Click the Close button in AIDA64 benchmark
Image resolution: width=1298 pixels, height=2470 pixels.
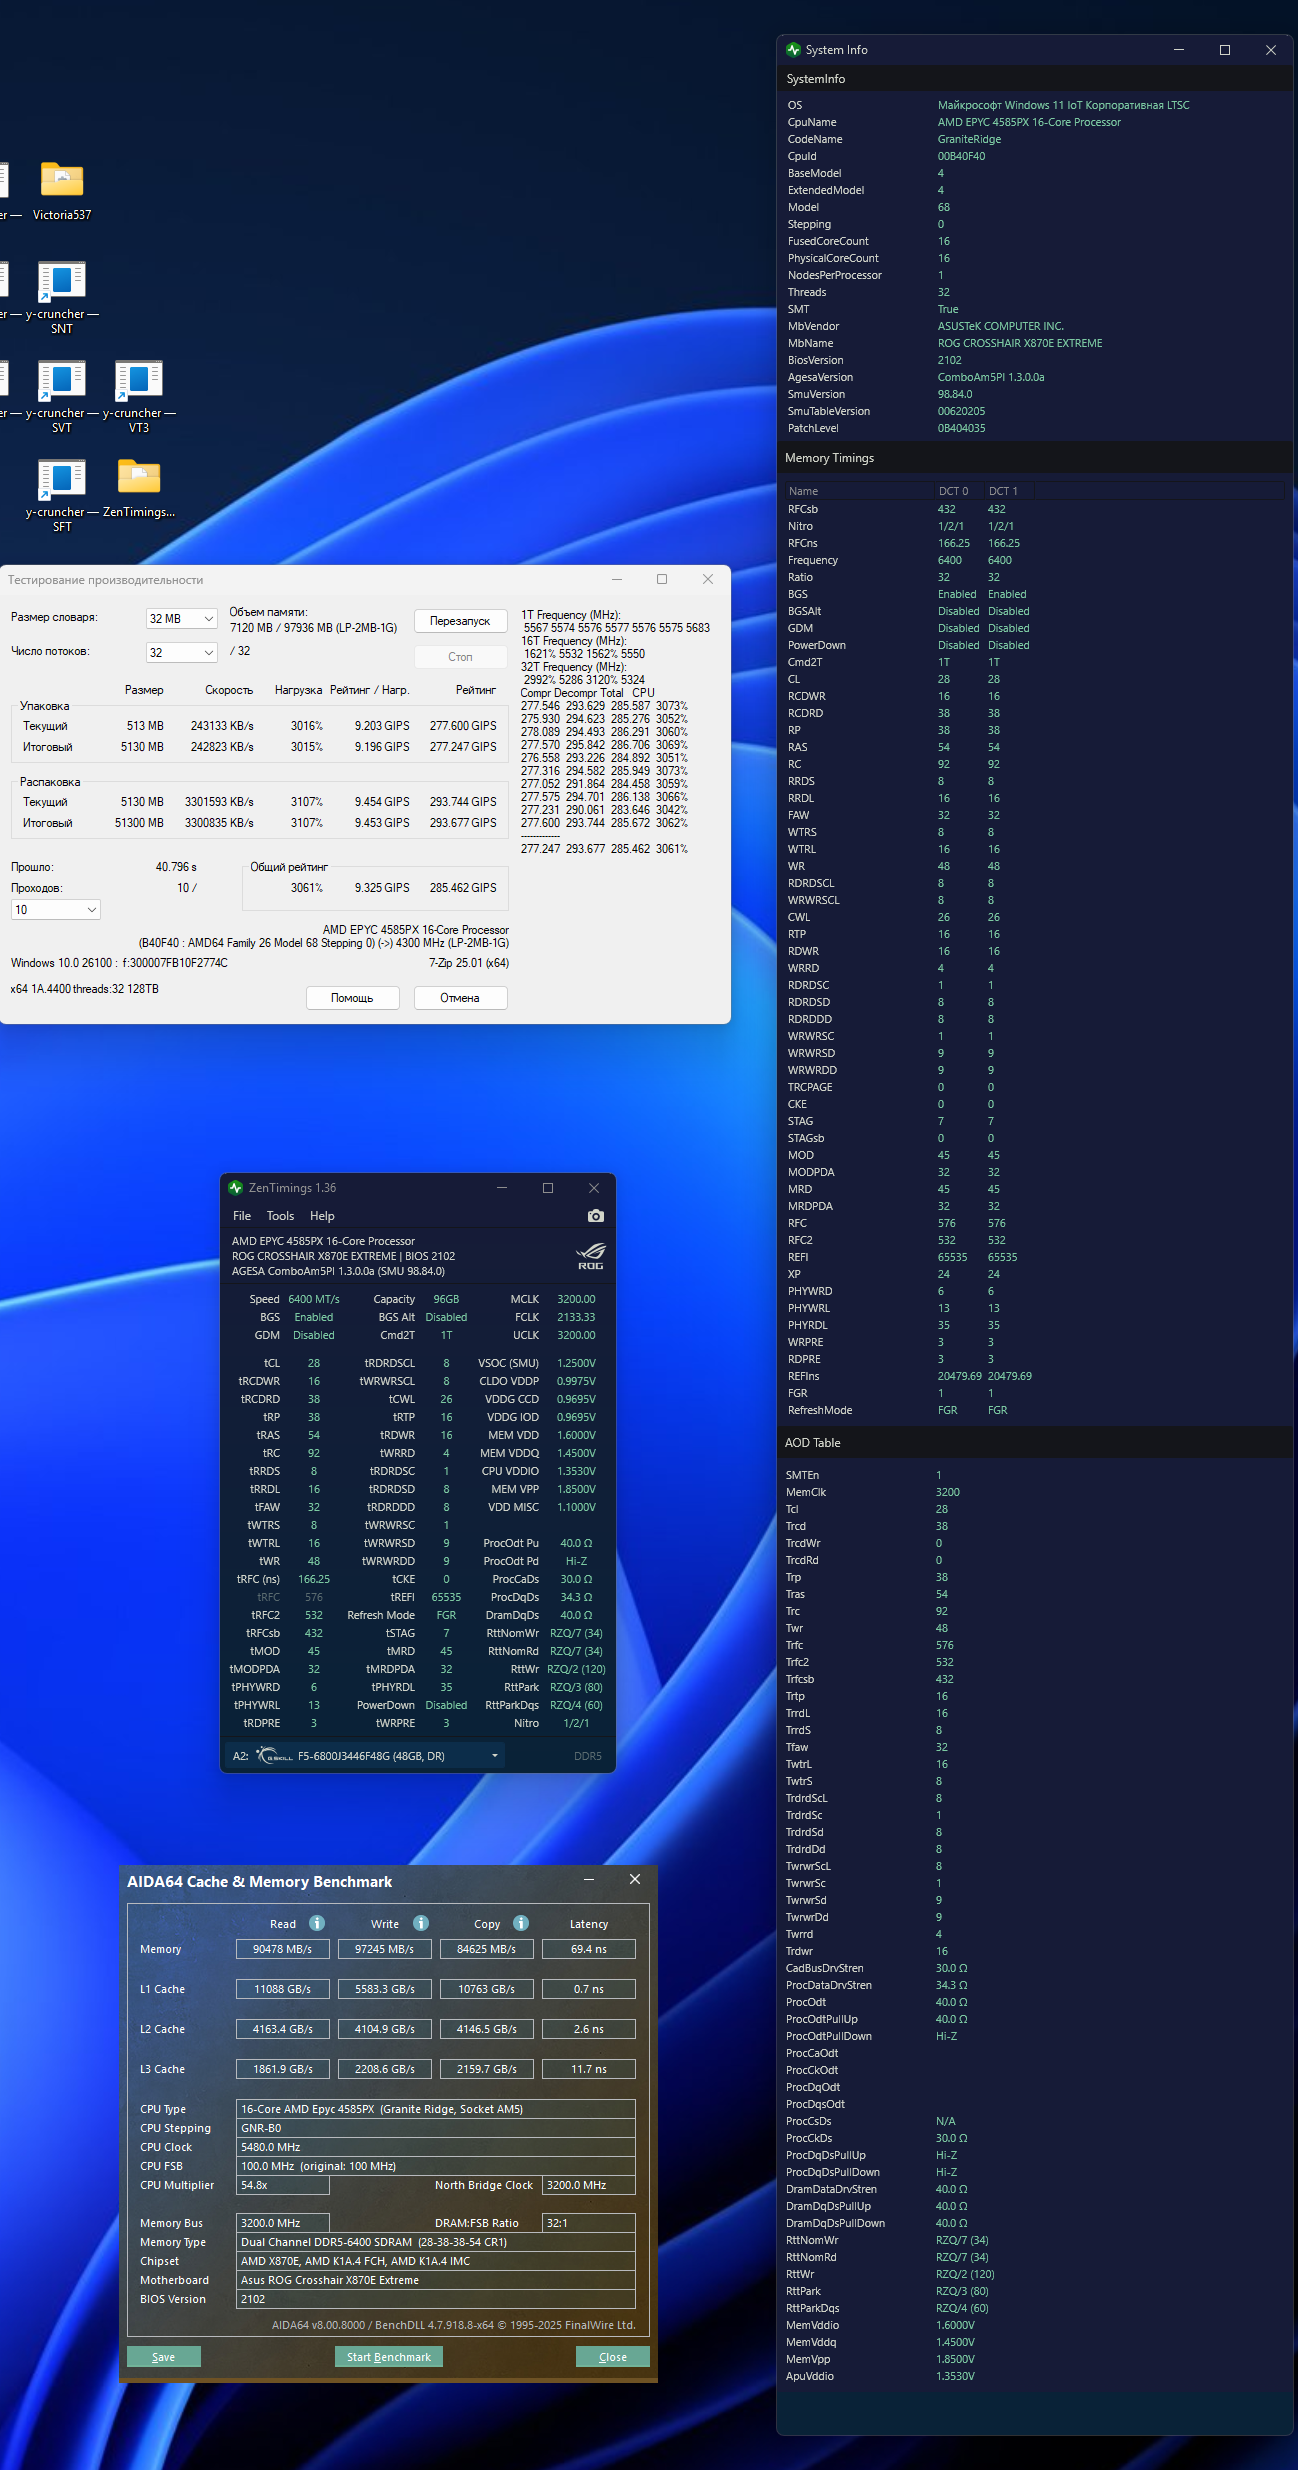(613, 2357)
